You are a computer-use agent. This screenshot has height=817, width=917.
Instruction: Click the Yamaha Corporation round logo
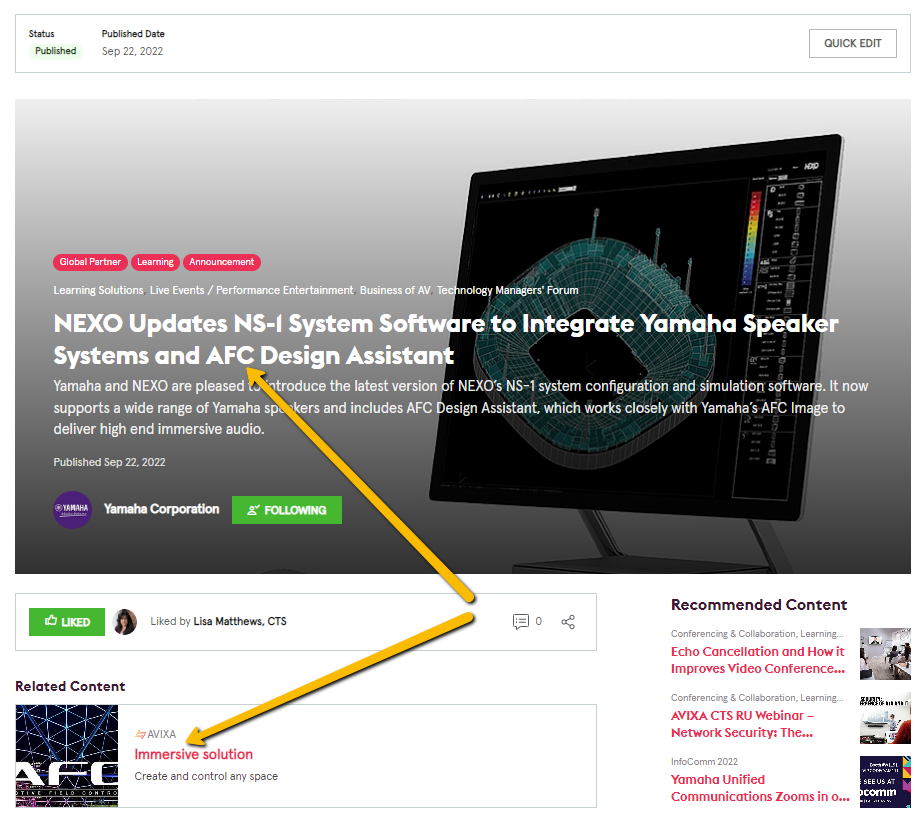[72, 510]
